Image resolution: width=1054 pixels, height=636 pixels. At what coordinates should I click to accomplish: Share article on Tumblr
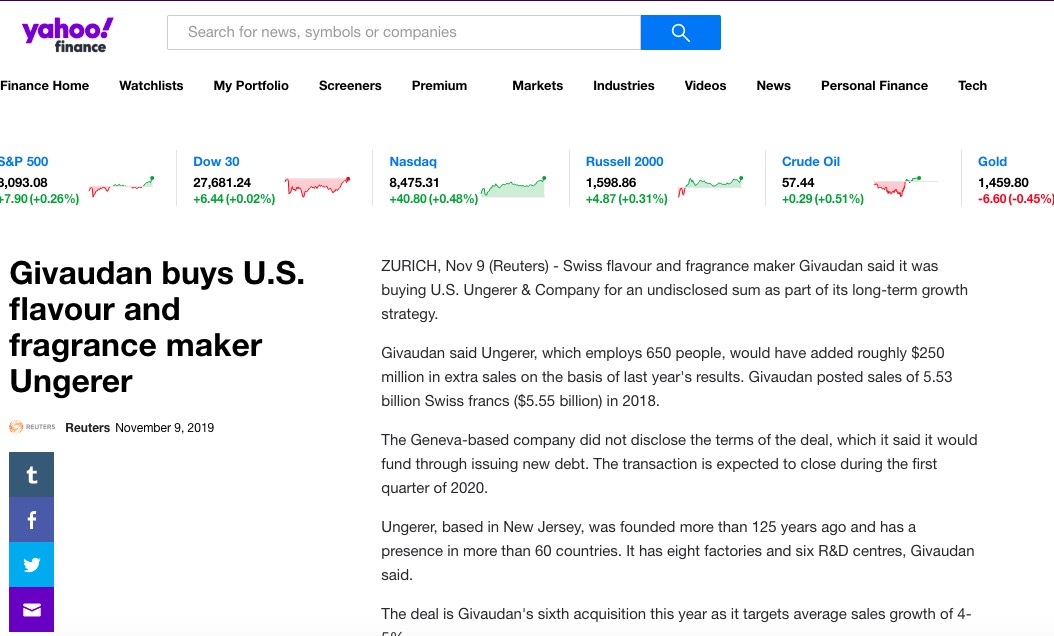[31, 474]
